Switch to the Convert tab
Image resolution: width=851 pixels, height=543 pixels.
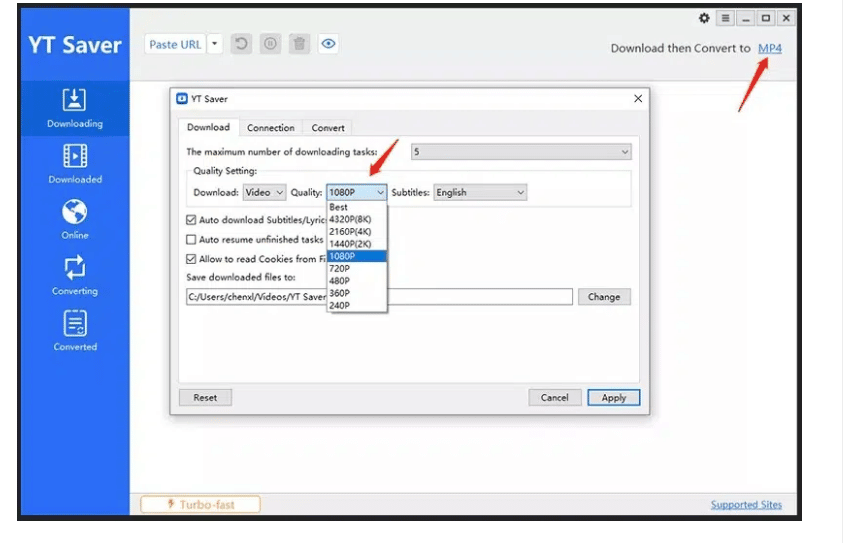(x=328, y=128)
